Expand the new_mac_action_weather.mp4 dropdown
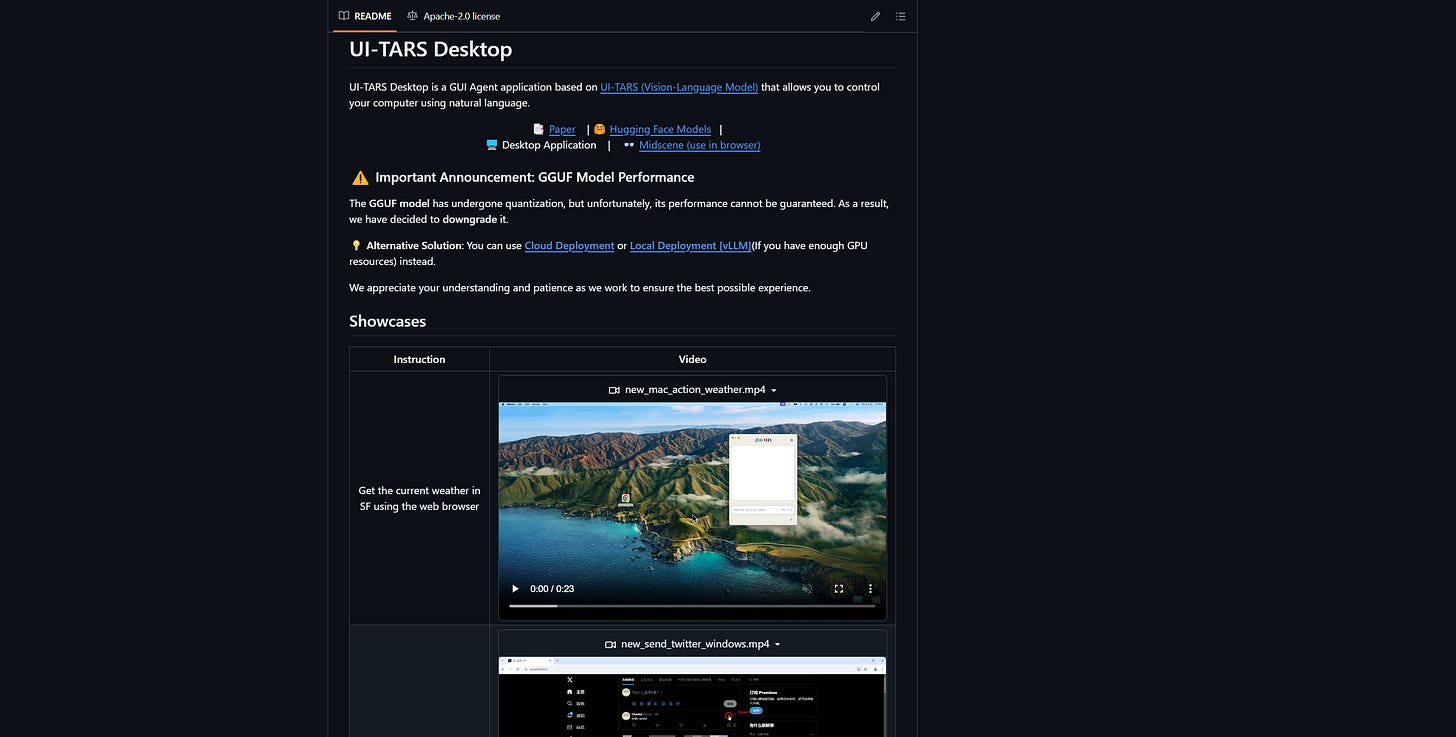This screenshot has width=1456, height=737. point(693,389)
